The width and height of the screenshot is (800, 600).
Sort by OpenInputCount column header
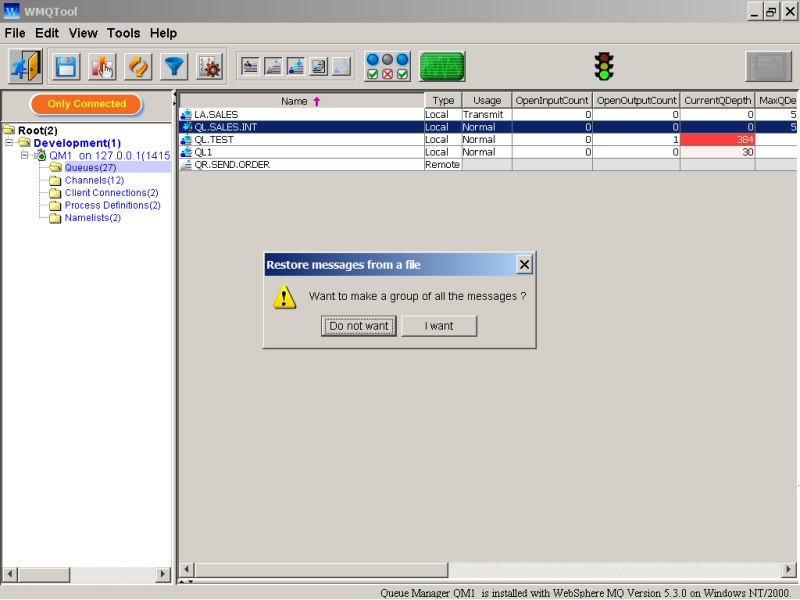[552, 101]
